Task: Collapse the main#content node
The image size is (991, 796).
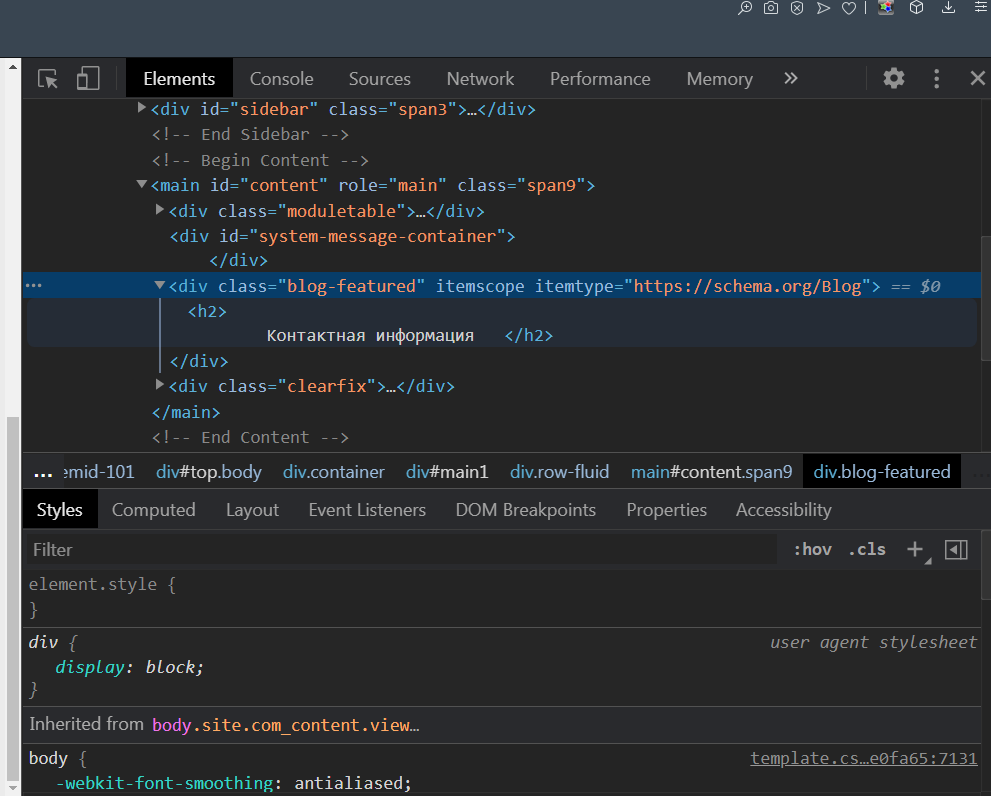Action: tap(142, 184)
